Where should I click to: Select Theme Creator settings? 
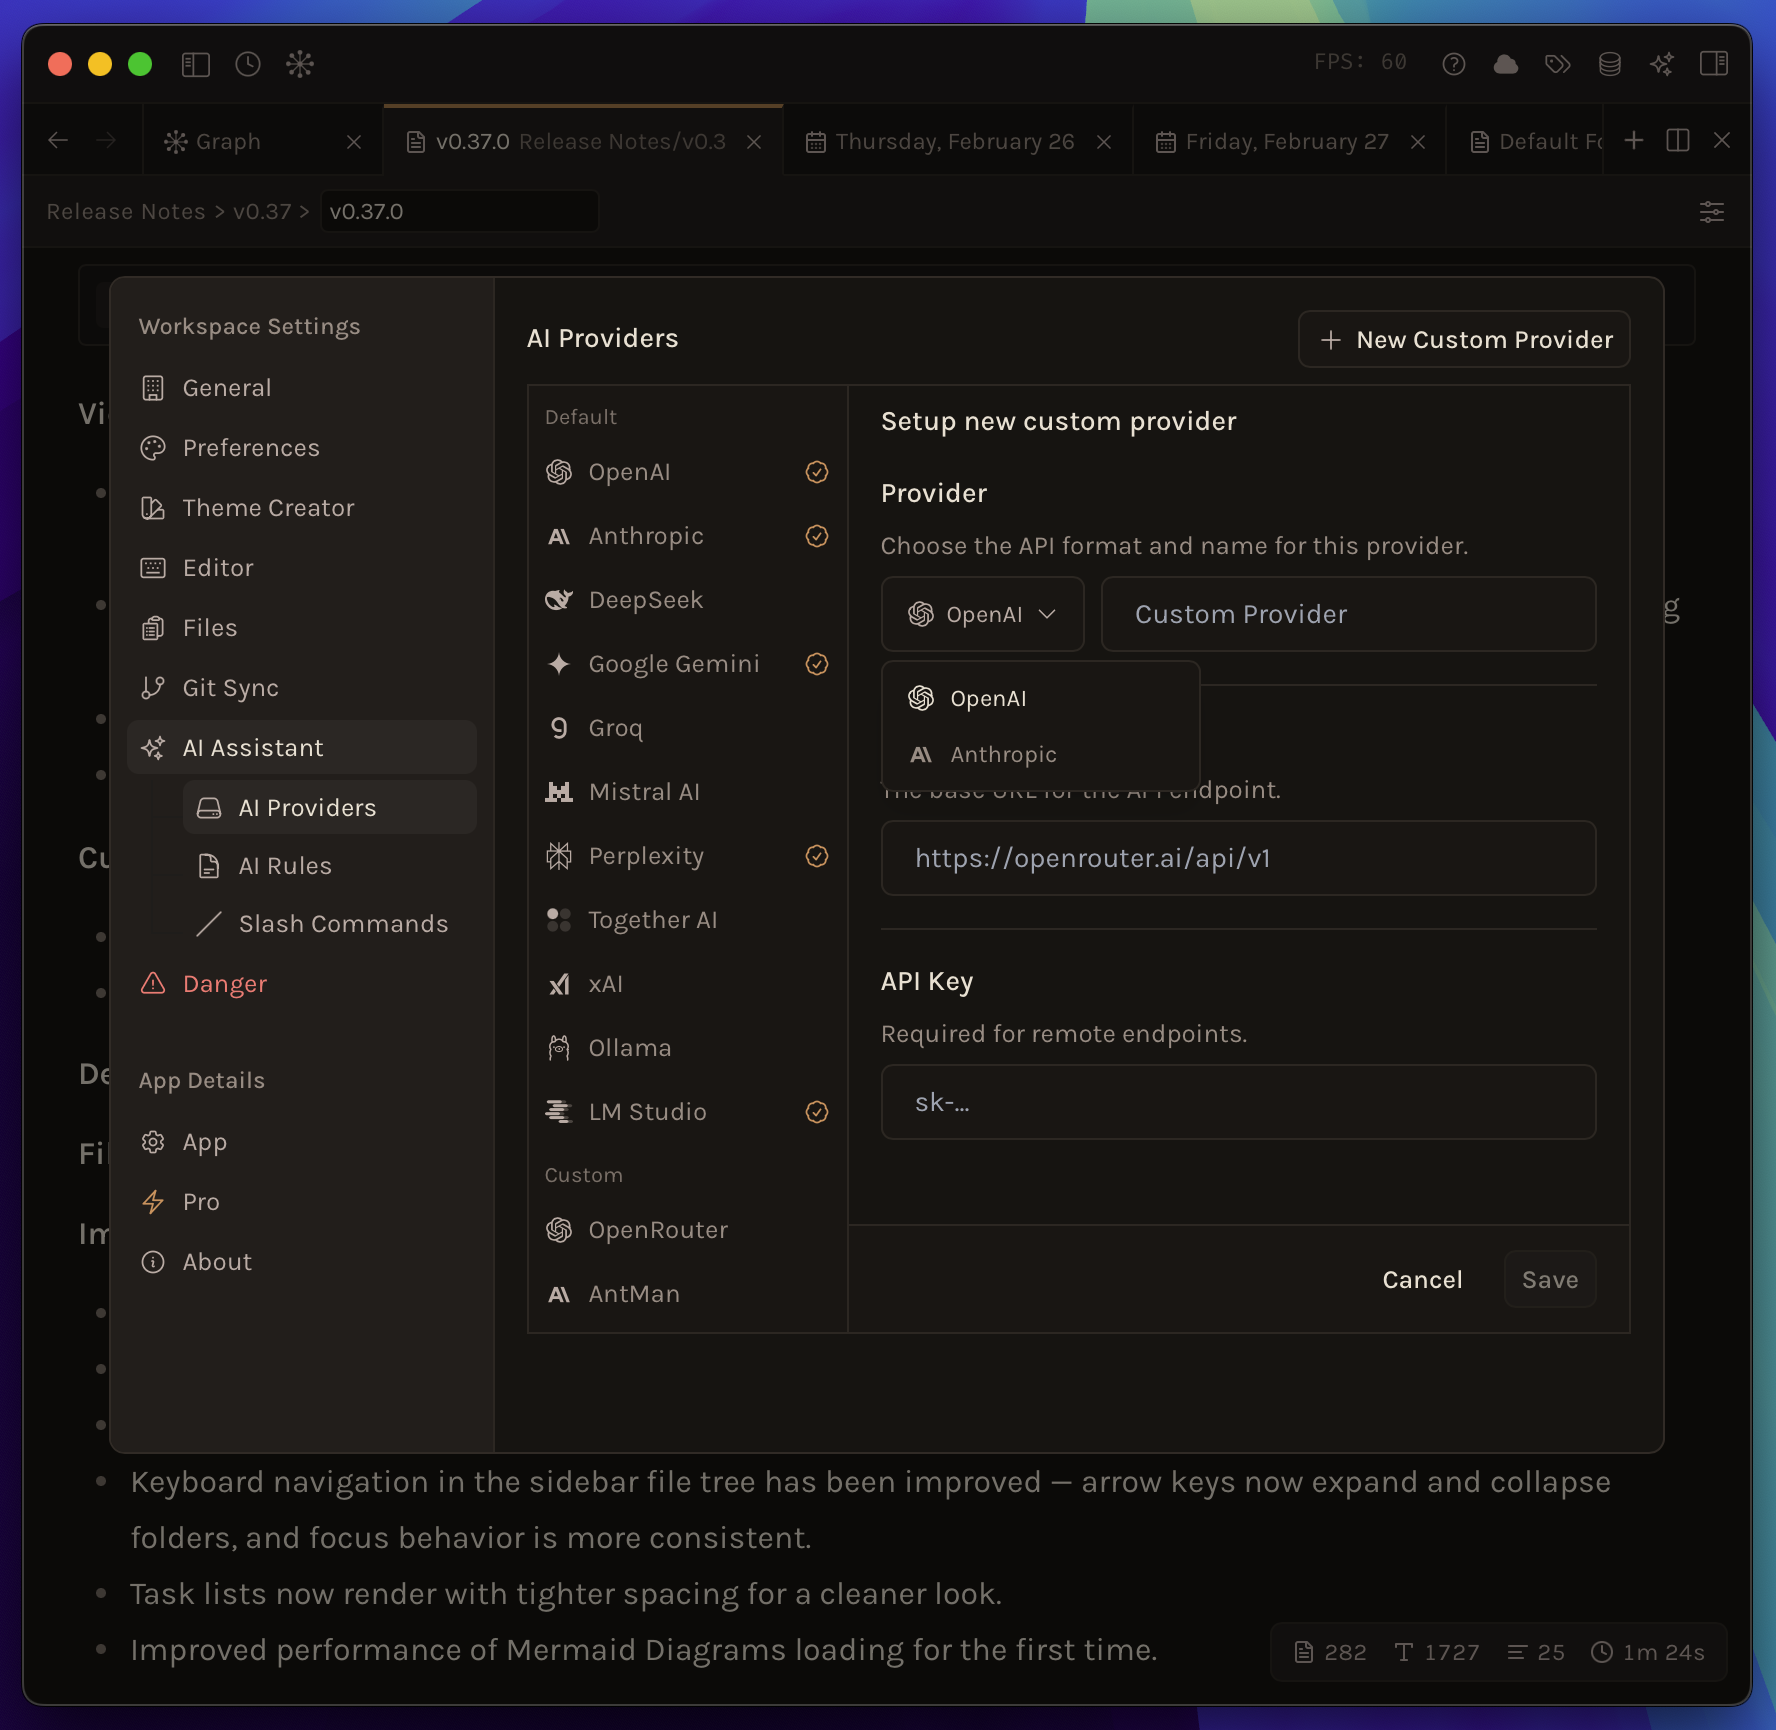point(302,508)
